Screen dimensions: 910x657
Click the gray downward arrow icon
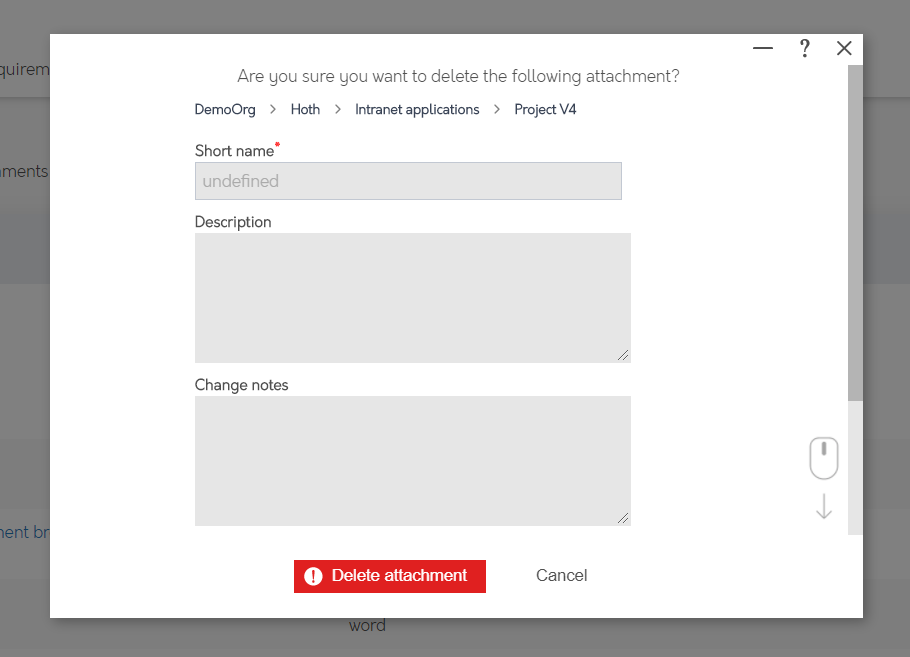[823, 507]
